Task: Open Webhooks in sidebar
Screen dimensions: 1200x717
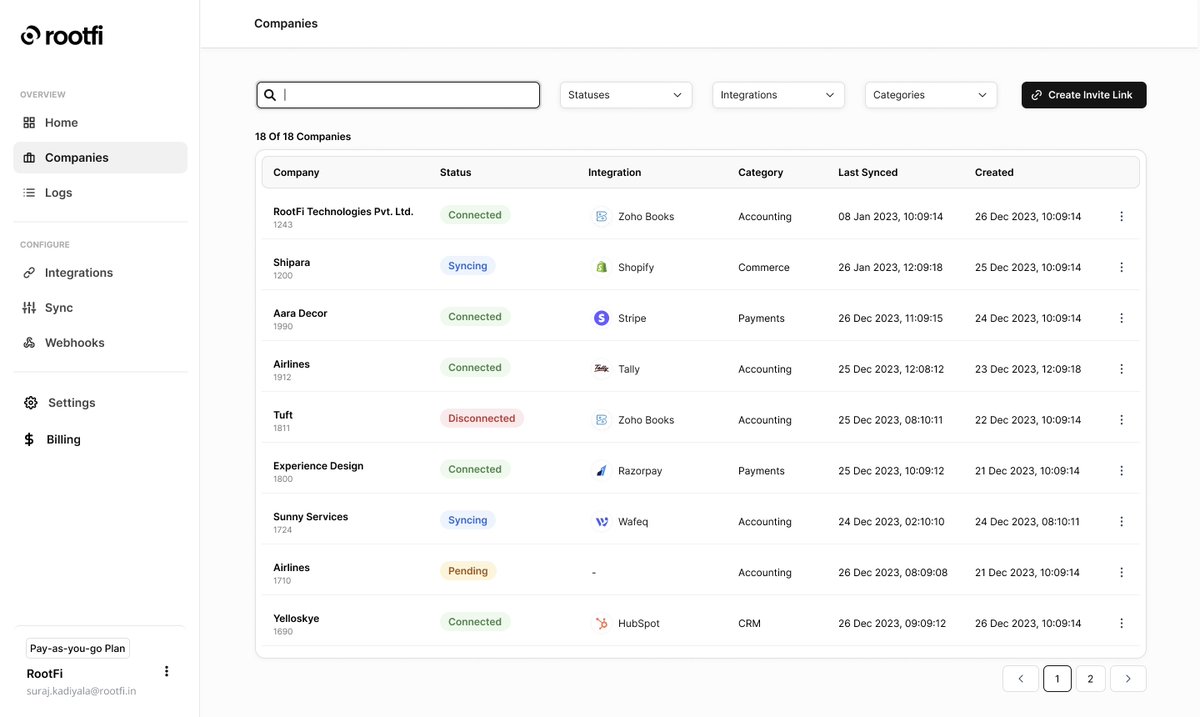Action: [100, 342]
